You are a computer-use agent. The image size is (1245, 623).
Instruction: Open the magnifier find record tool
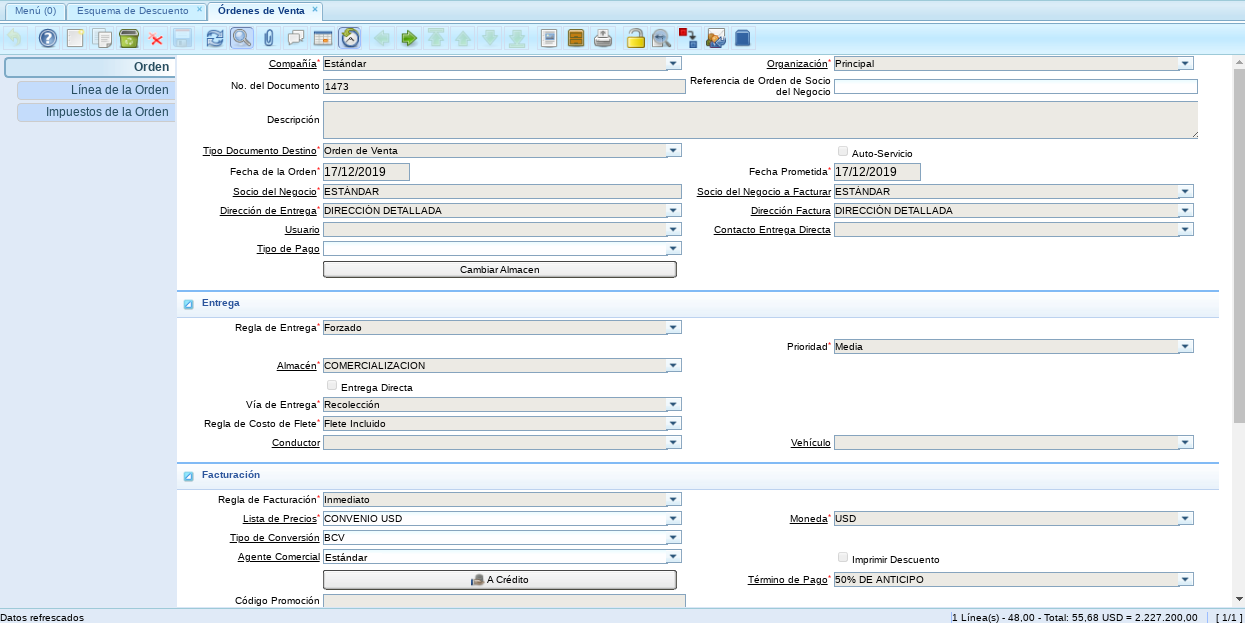coord(241,38)
